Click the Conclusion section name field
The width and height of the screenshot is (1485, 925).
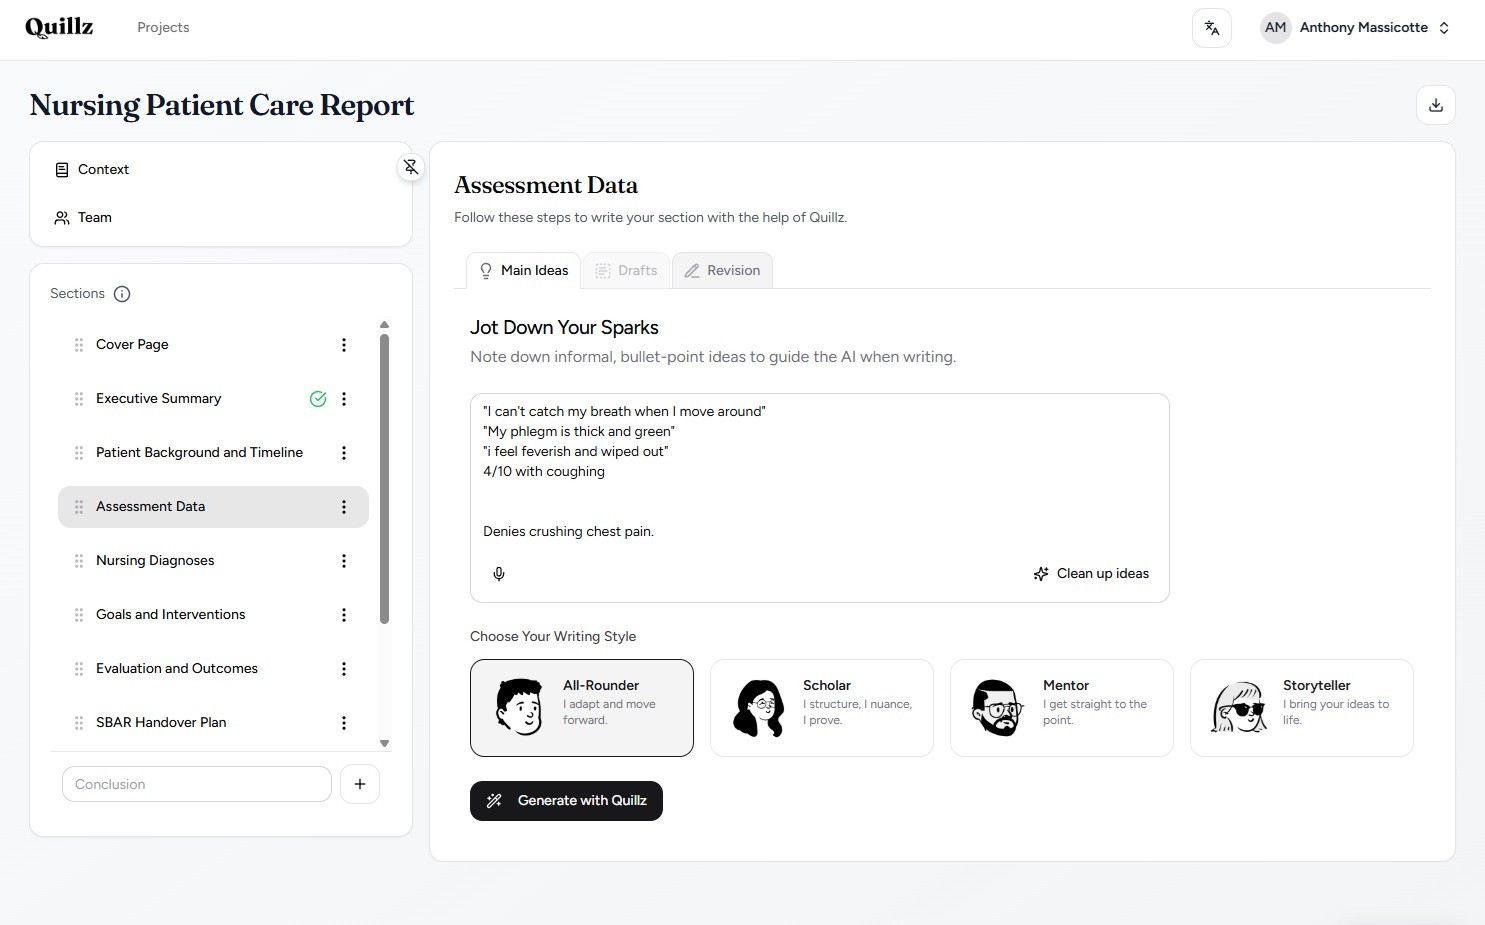[196, 784]
